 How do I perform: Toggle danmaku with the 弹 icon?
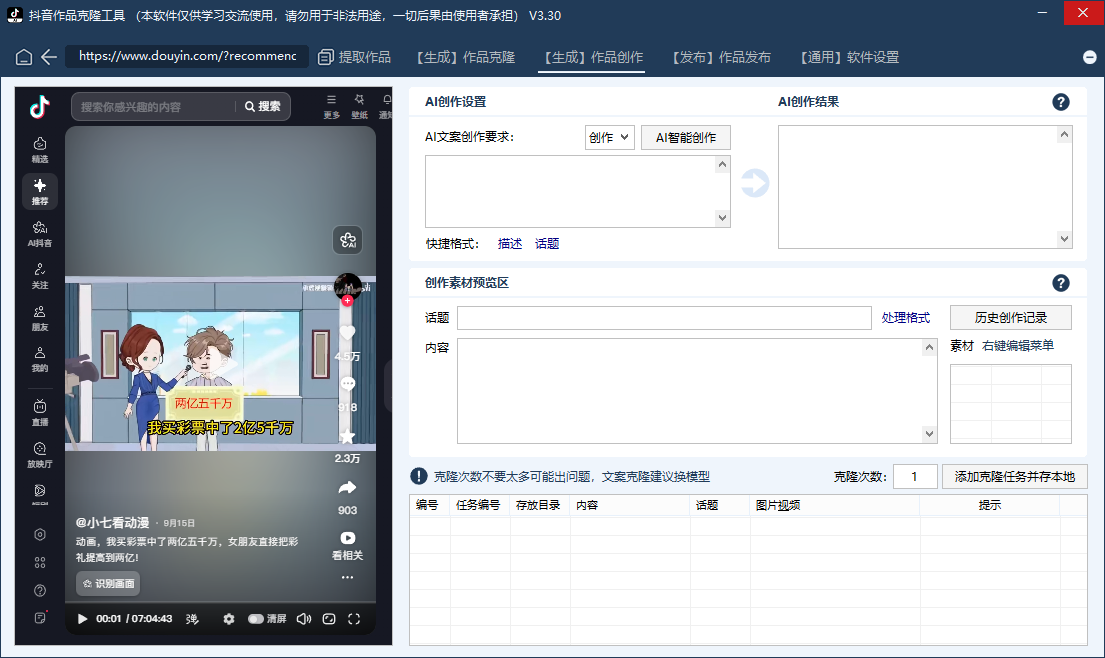190,618
